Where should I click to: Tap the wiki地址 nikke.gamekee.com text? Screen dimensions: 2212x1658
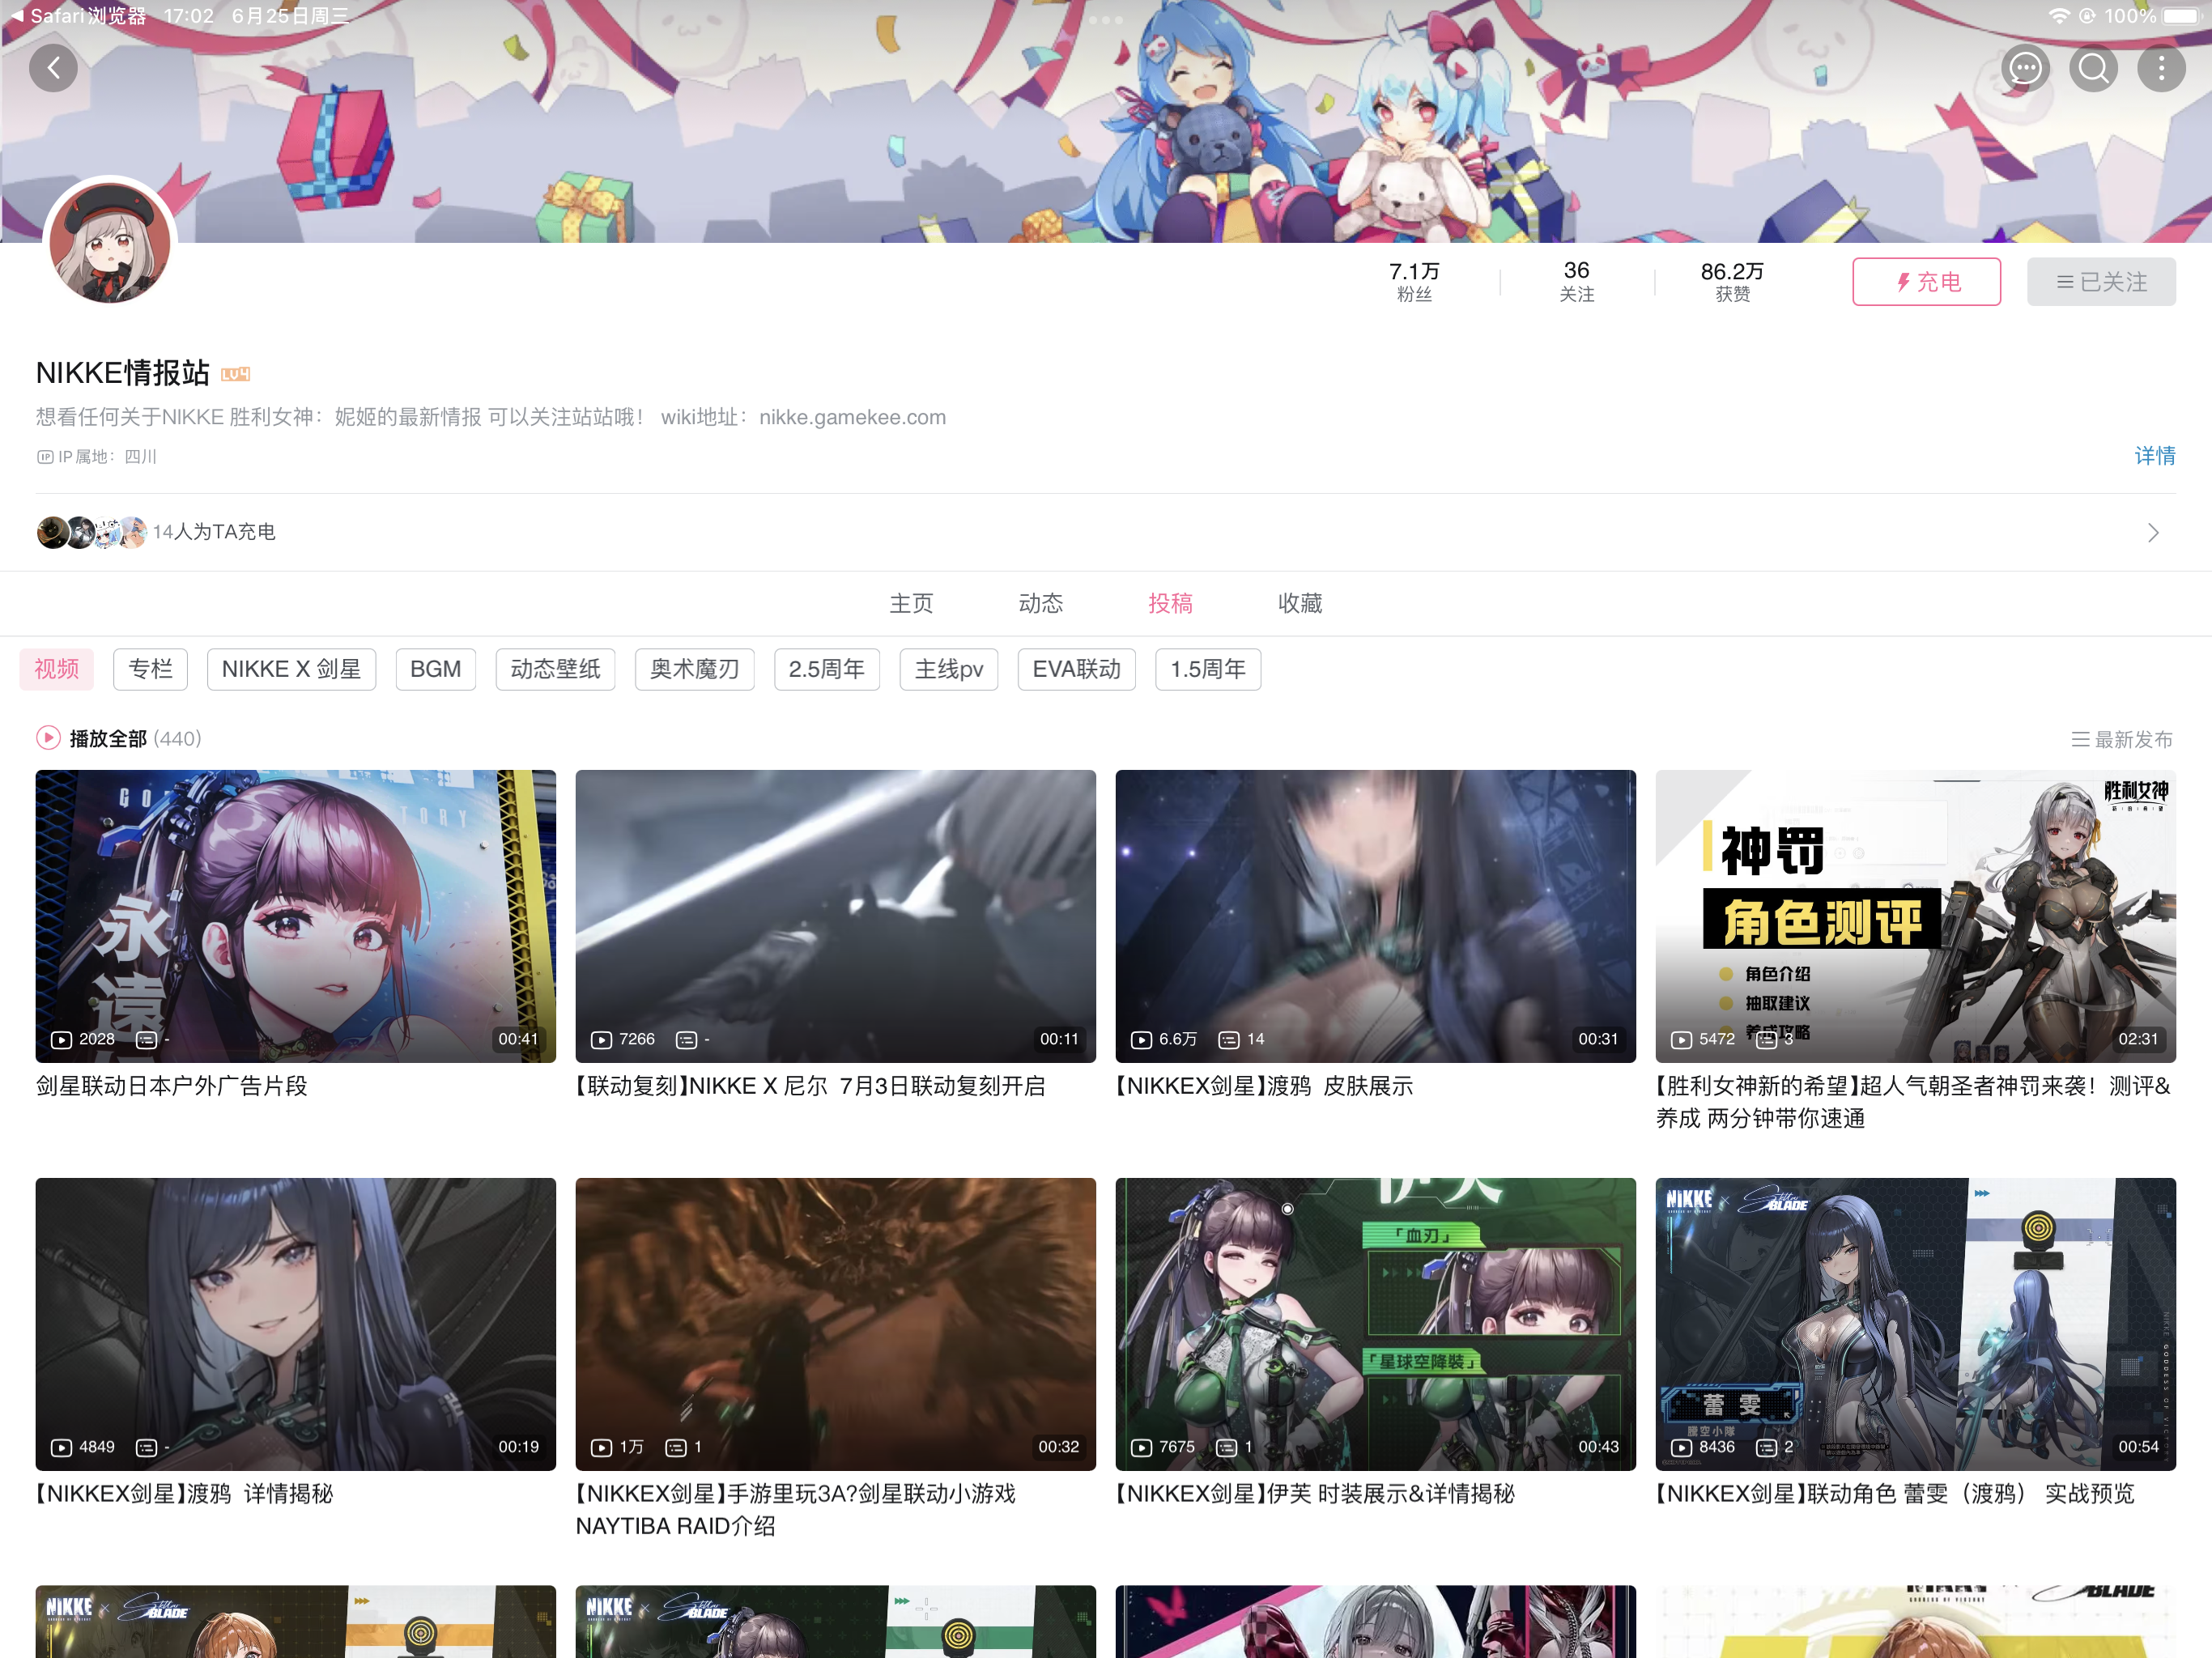point(803,417)
